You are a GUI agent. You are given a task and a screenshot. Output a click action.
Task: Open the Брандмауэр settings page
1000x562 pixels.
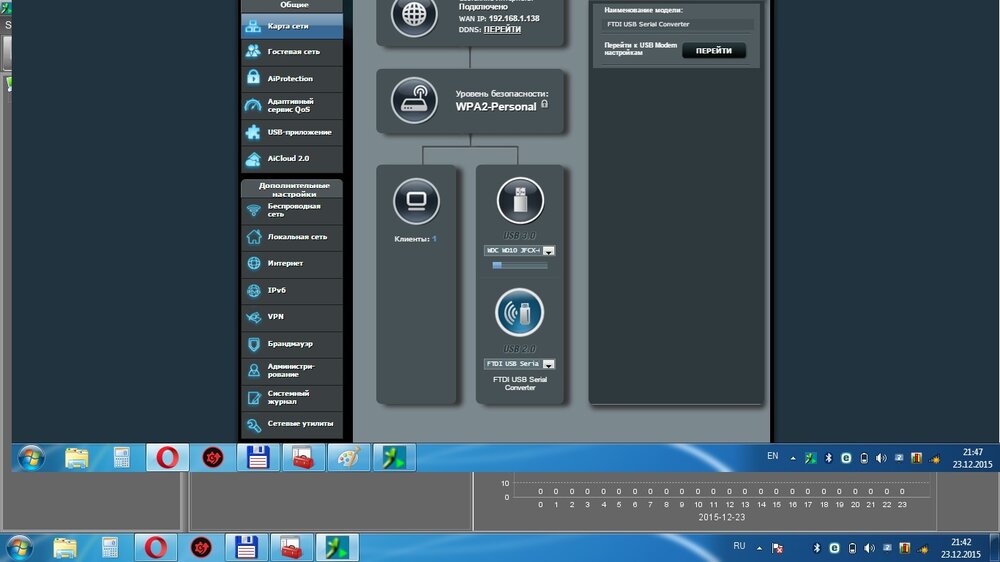point(292,344)
